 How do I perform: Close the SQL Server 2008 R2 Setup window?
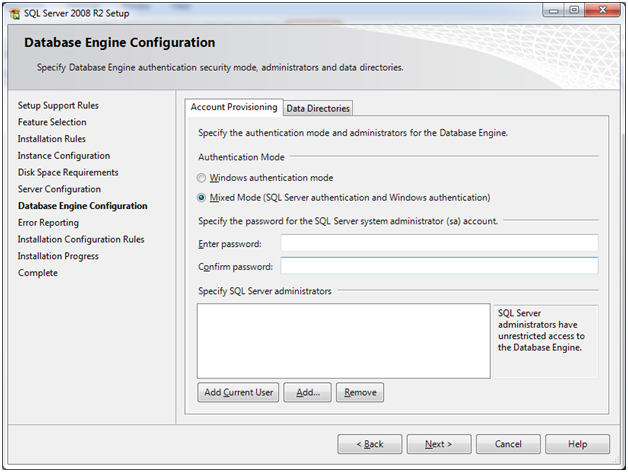[x=601, y=10]
